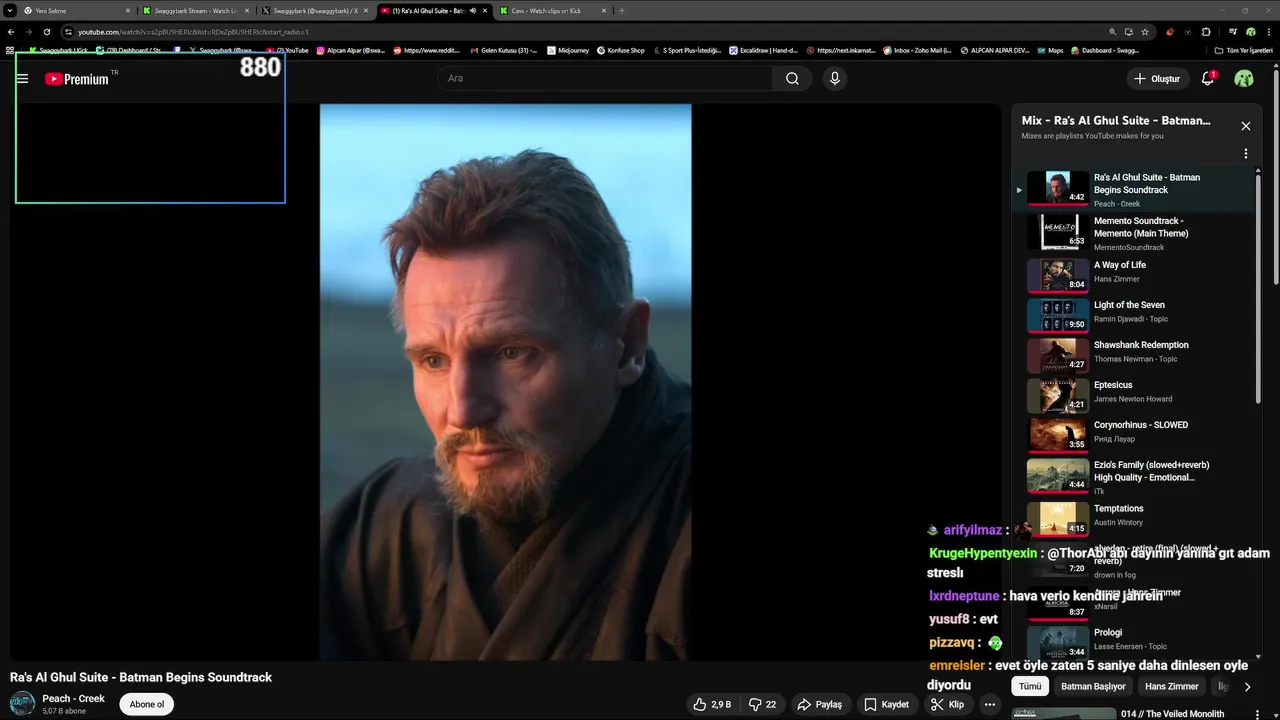Viewport: 1280px width, 720px height.
Task: Open media control icon in toolbar
Action: point(1232,32)
